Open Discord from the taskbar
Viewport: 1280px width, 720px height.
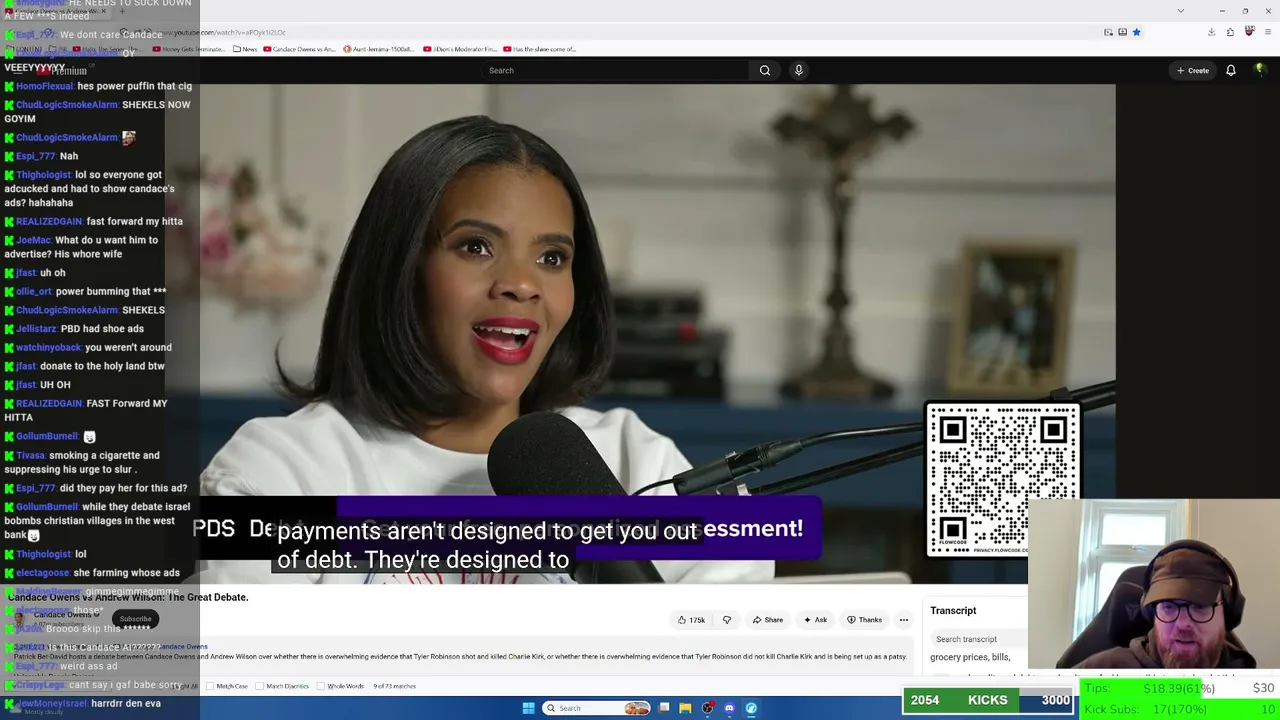[x=729, y=708]
